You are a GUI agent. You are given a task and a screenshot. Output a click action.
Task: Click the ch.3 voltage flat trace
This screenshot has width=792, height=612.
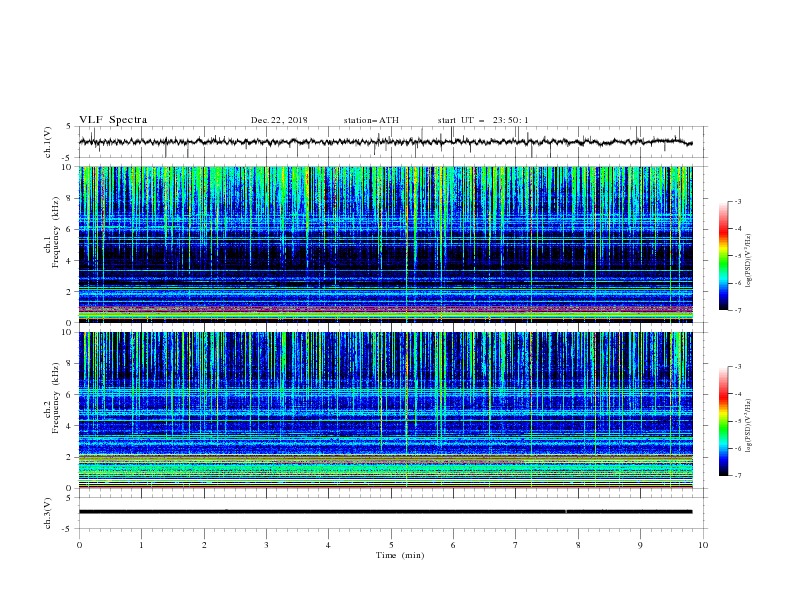click(x=385, y=512)
